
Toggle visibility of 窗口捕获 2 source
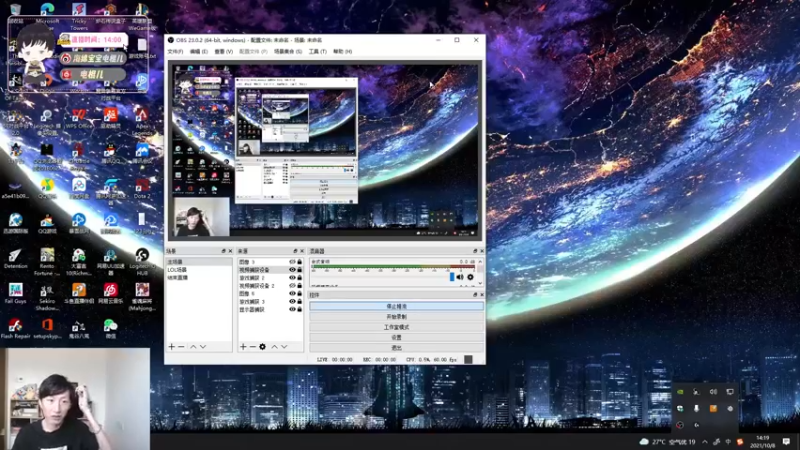pyautogui.click(x=292, y=278)
